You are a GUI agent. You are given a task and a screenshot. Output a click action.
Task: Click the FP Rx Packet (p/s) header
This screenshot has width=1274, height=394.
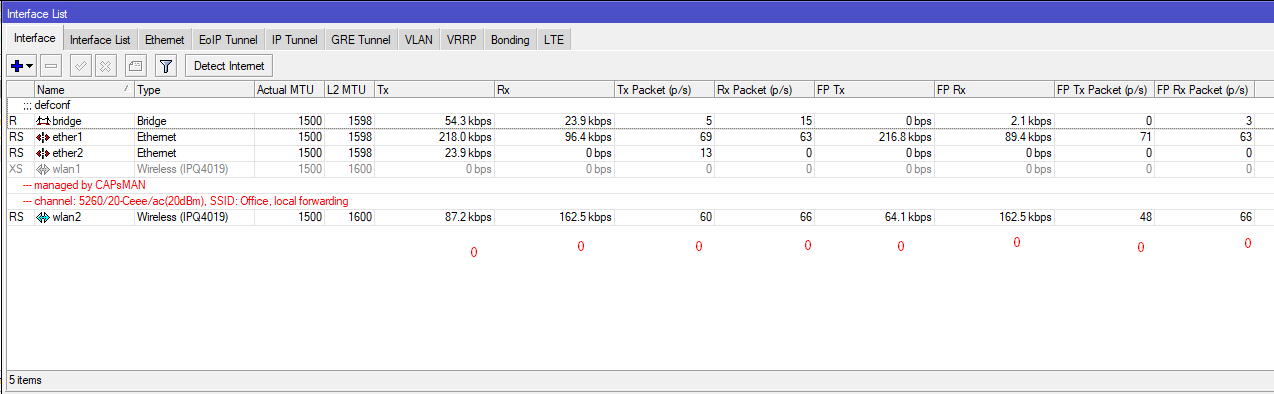click(1204, 90)
